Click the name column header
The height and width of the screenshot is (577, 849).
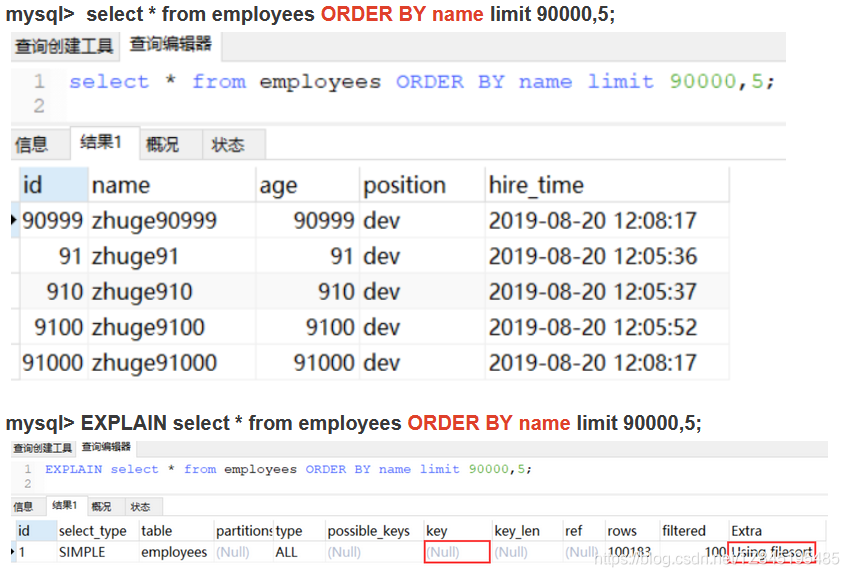172,185
